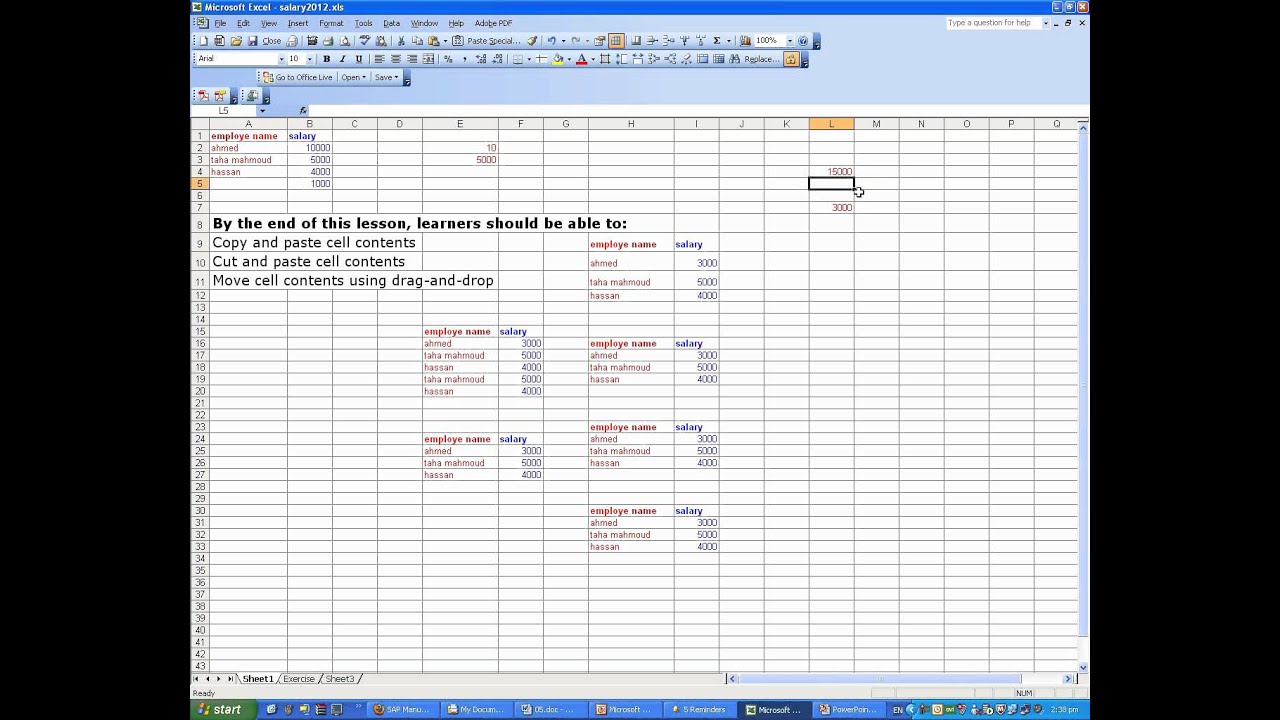Toggle bold formatting
Viewport: 1280px width, 720px height.
click(x=326, y=59)
